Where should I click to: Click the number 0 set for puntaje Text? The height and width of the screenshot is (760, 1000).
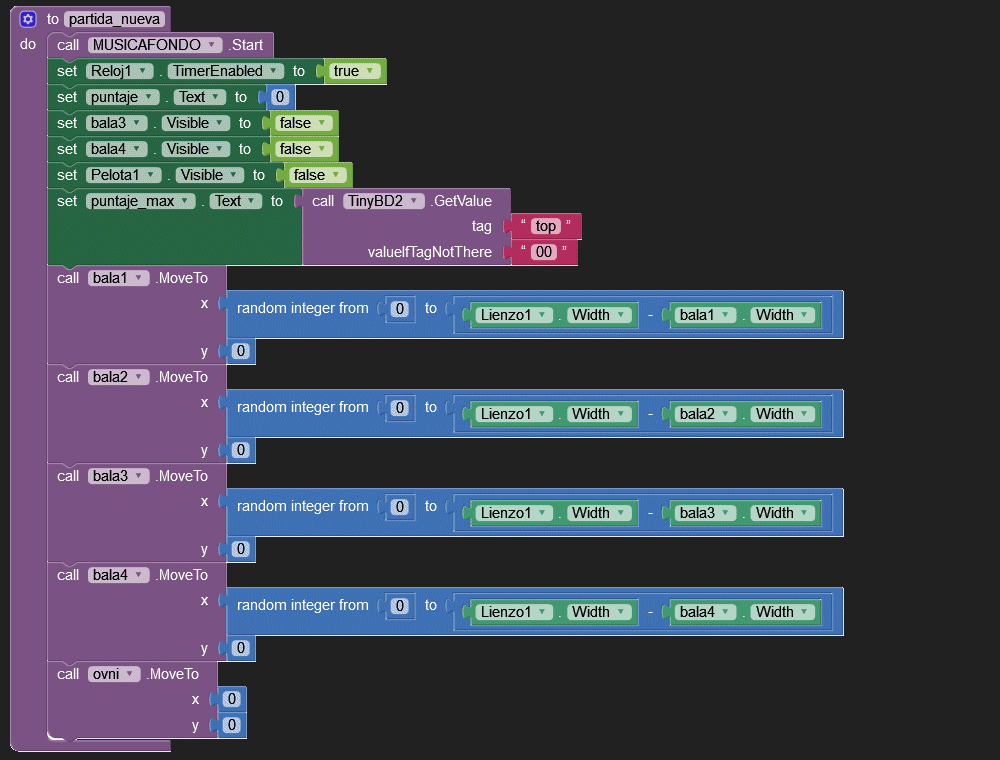tap(280, 97)
